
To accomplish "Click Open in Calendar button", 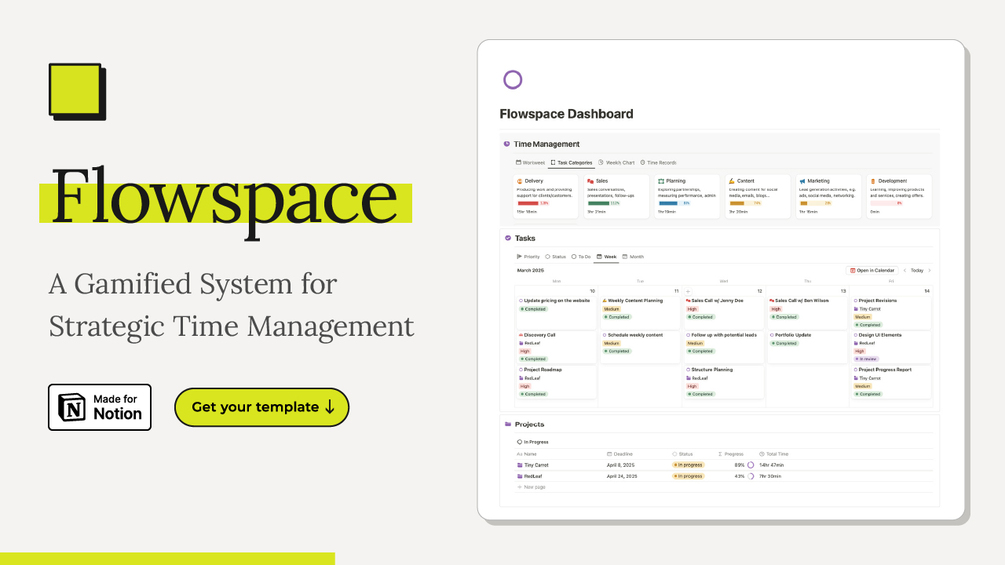I will 872,270.
